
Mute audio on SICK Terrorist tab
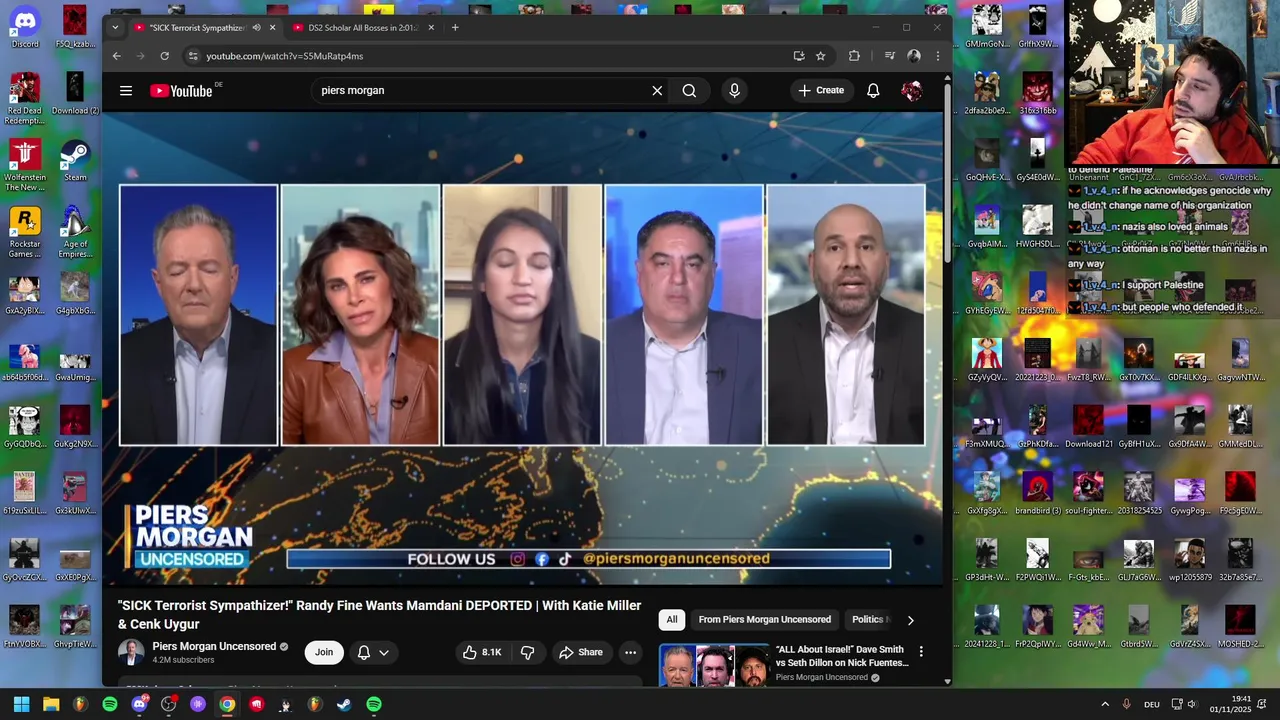[x=256, y=28]
